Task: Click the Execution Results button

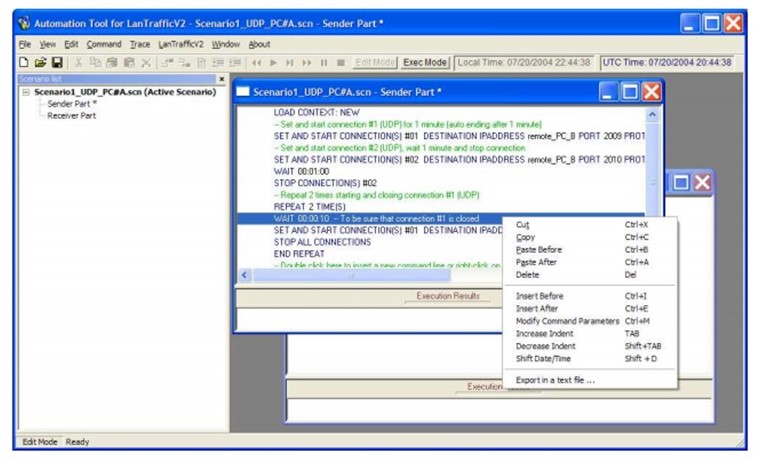Action: tap(447, 296)
